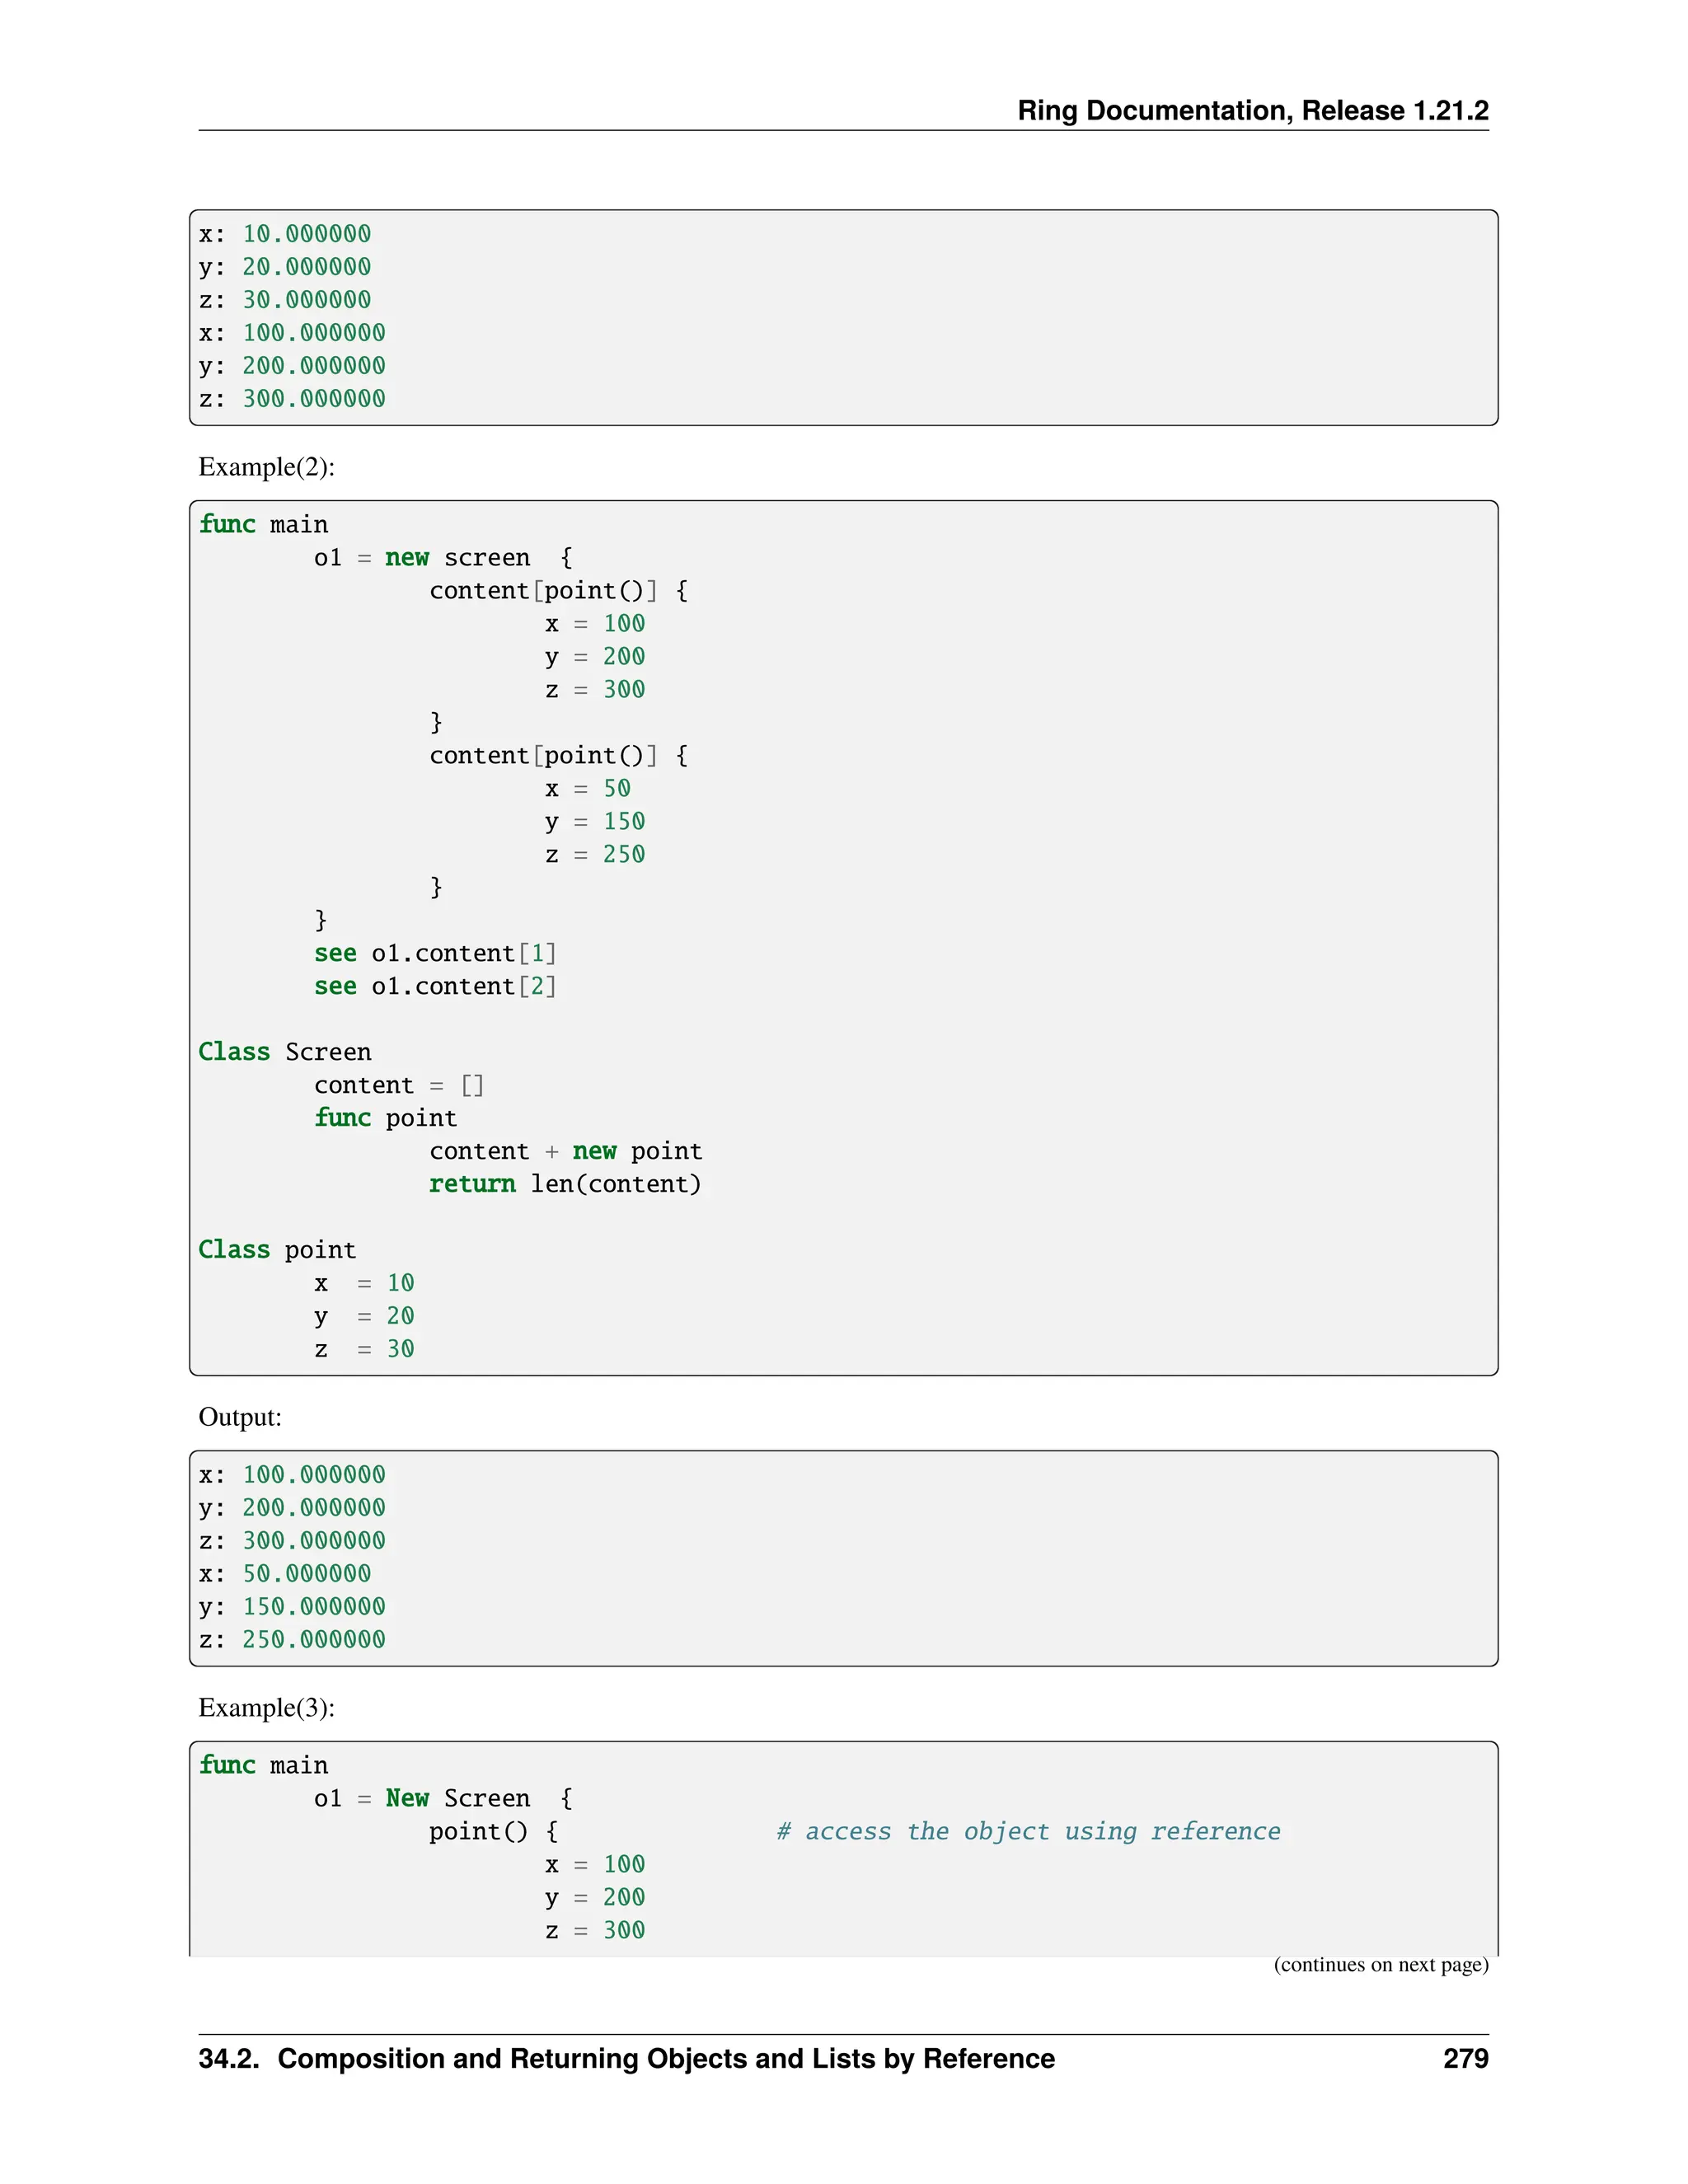
Task: Click the 'Class point' definition line
Action: [x=277, y=1250]
